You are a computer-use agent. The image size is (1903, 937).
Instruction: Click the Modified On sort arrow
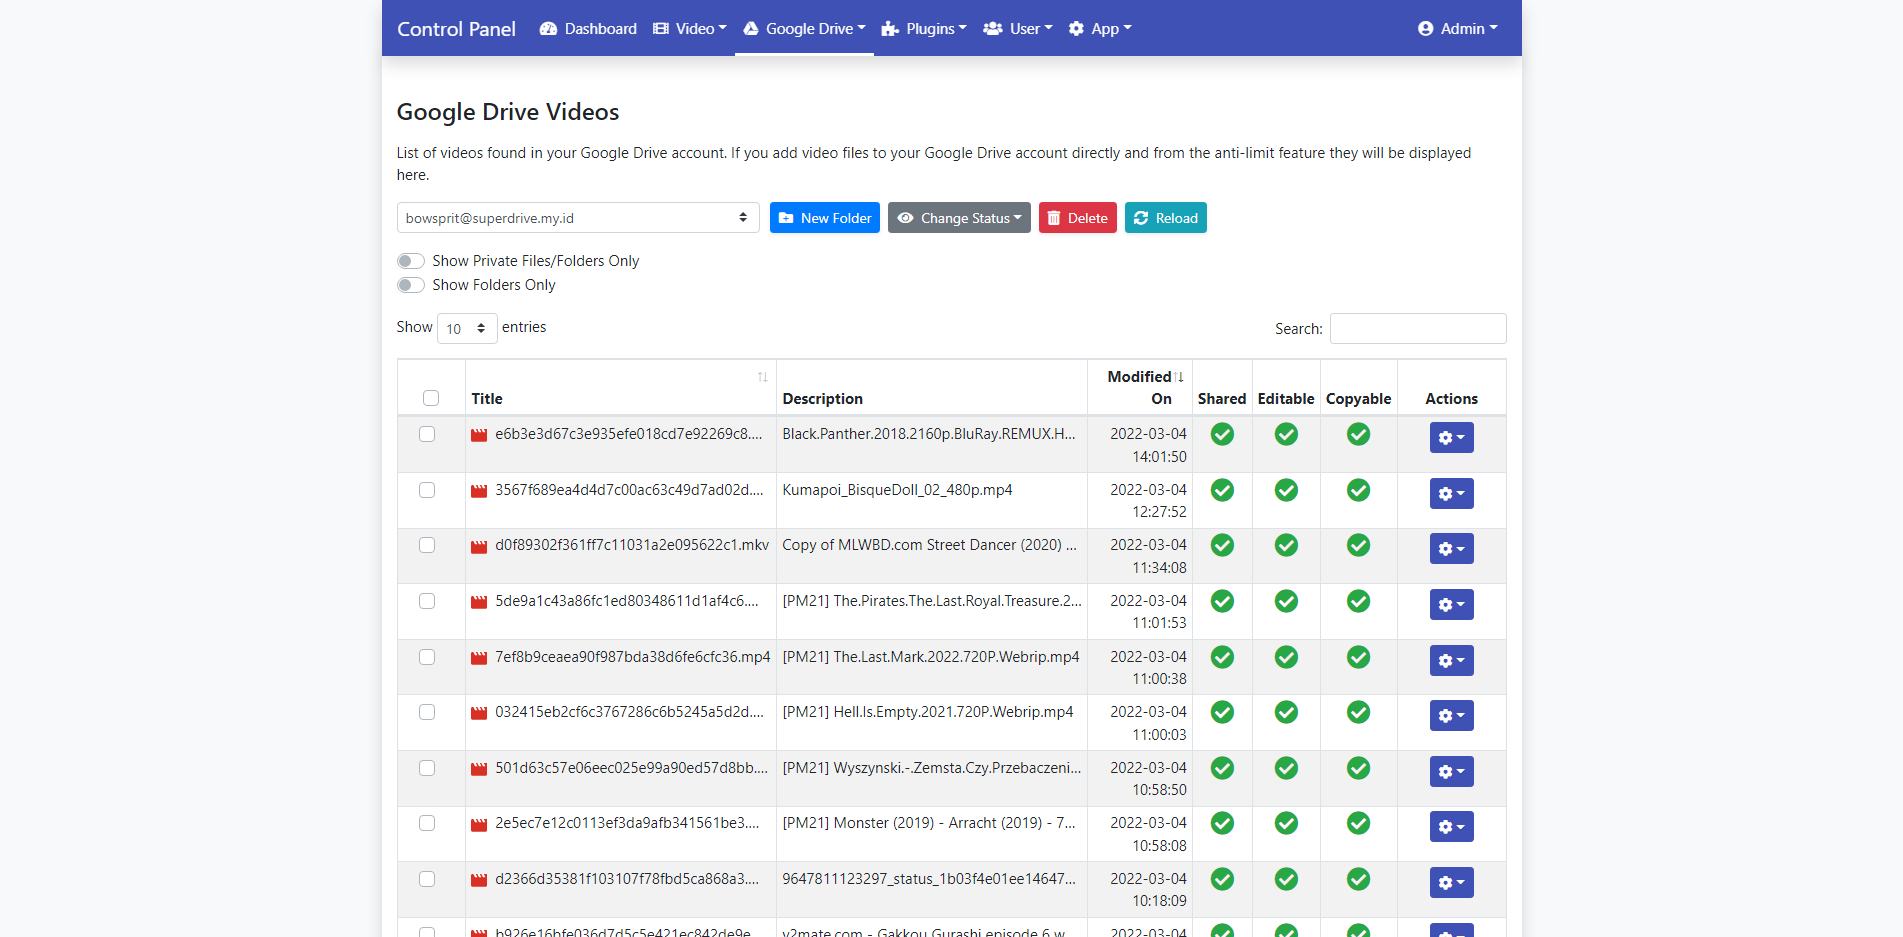[1179, 377]
